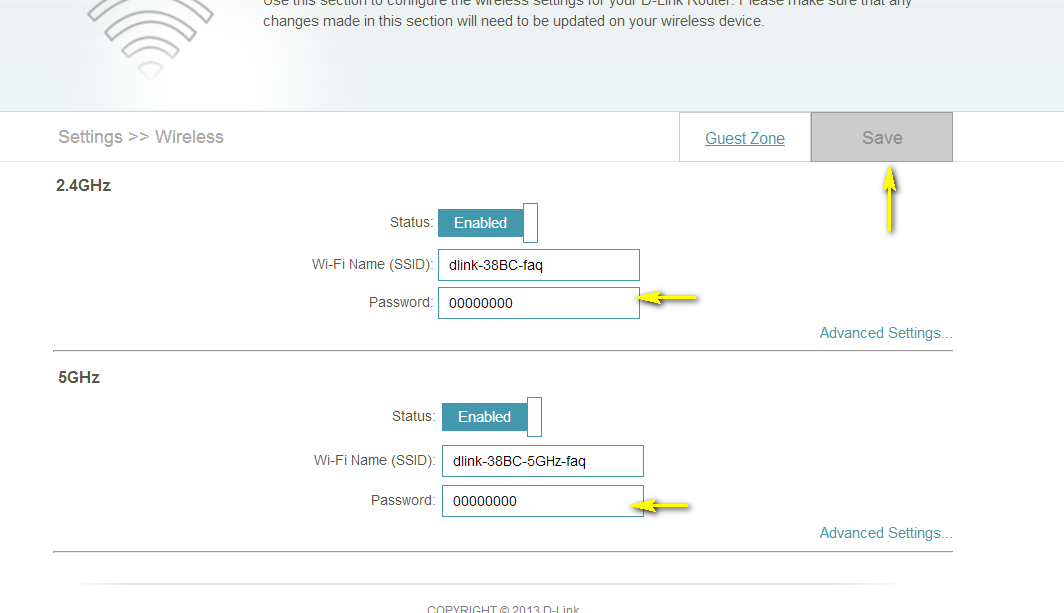The image size is (1064, 613).
Task: Expand 5GHz Advanced Settings
Action: 885,533
